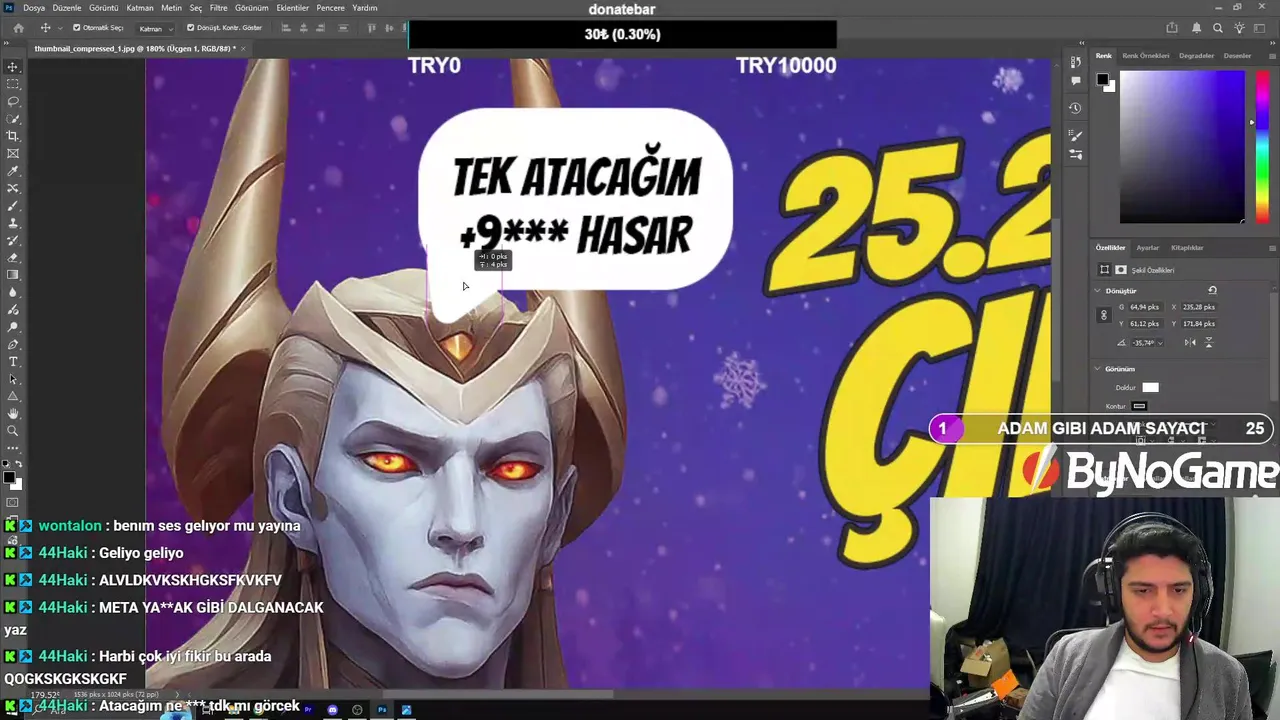The height and width of the screenshot is (720, 1280).
Task: Select the Blur tool
Action: point(13,292)
